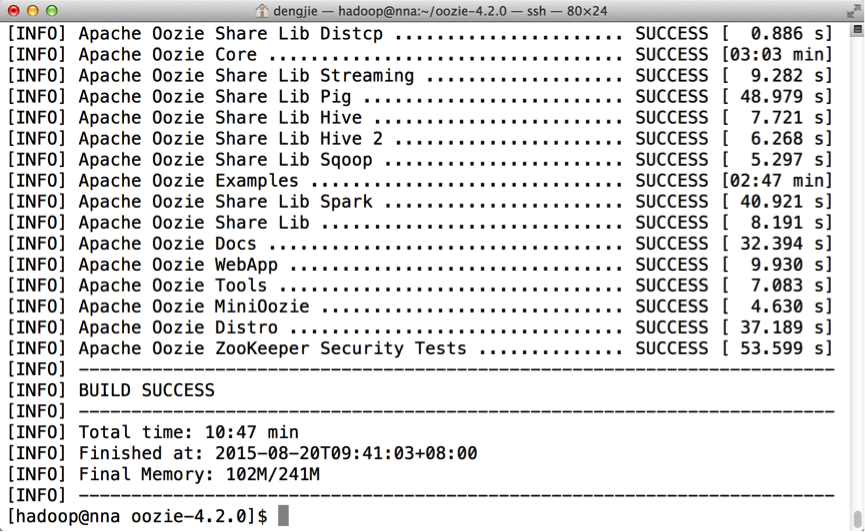Click the split pane icon below title bar
865x532 pixels.
coord(857,30)
